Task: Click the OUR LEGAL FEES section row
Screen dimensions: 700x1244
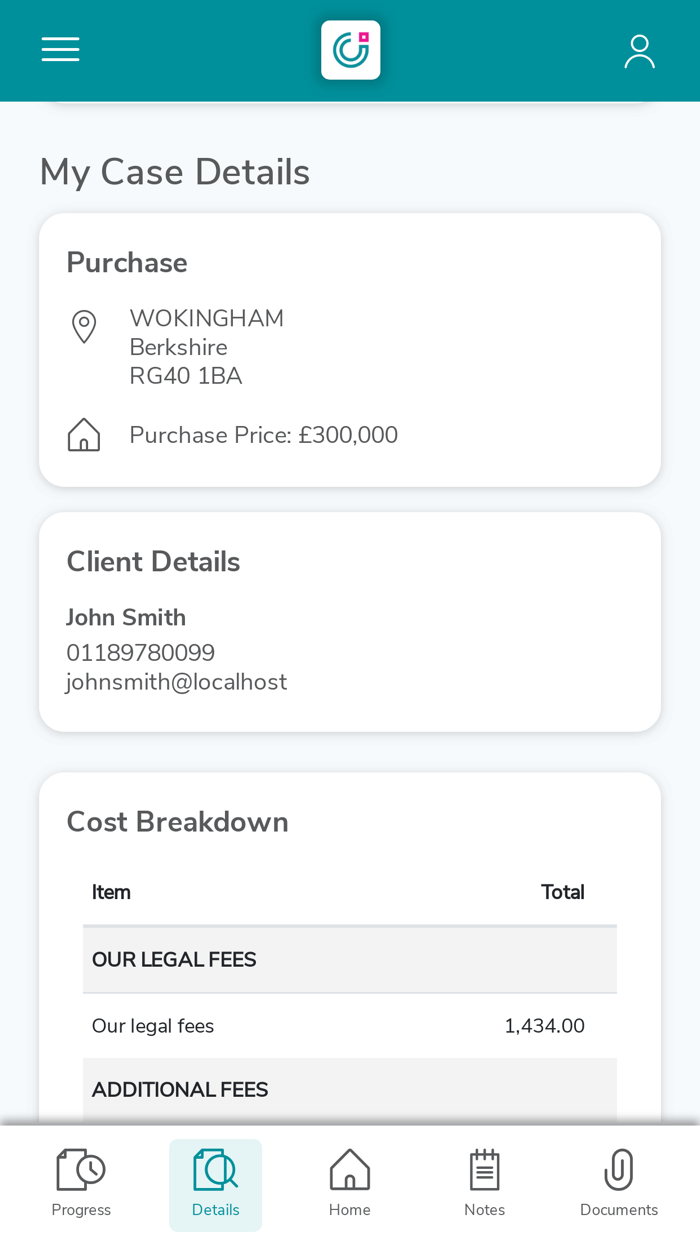Action: click(x=350, y=960)
